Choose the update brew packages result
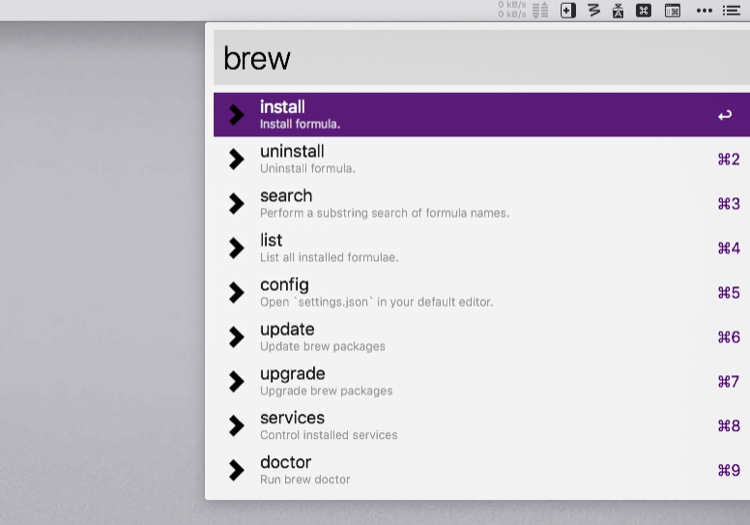This screenshot has width=750, height=525. (482, 337)
